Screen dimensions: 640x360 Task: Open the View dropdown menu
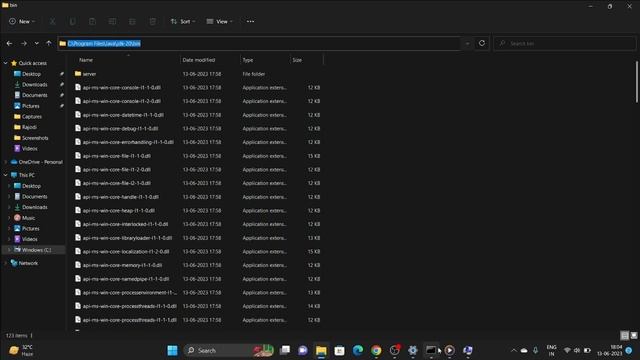click(x=220, y=21)
